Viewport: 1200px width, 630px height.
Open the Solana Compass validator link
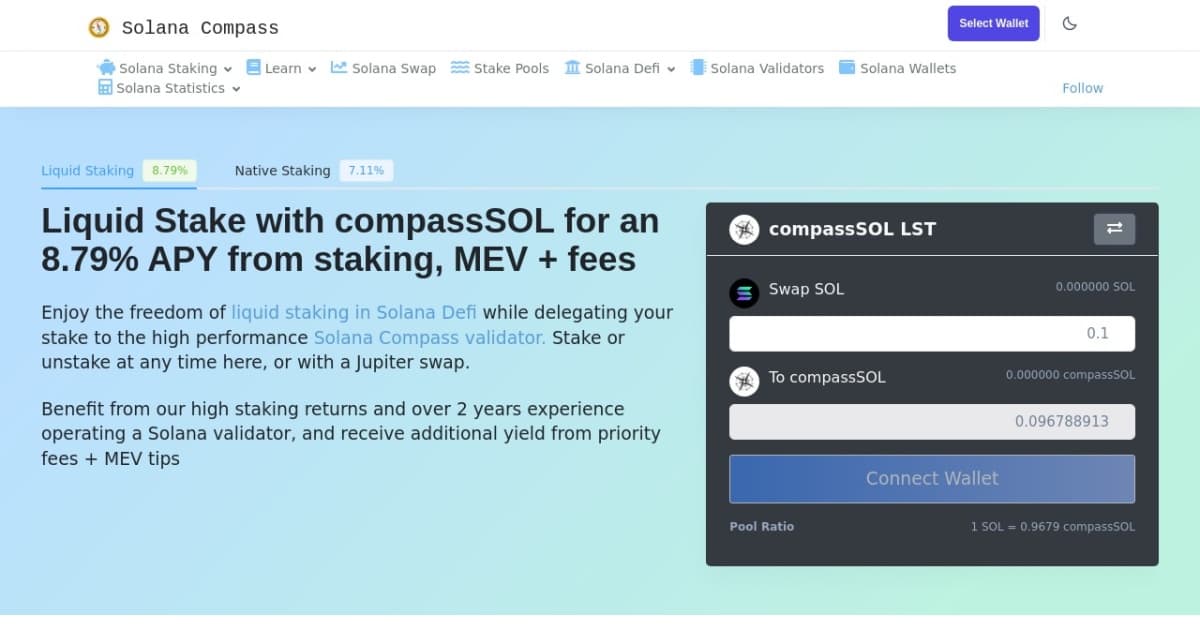(429, 338)
